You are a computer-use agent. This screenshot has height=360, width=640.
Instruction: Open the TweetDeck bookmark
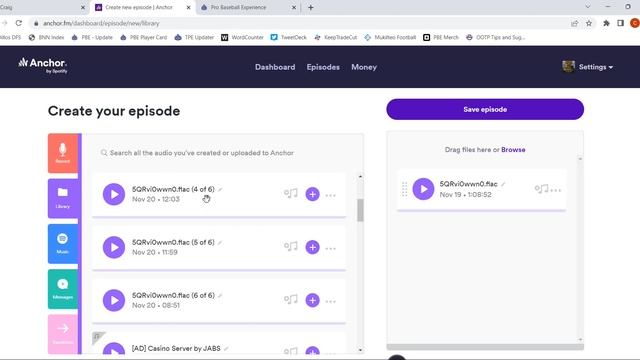pos(289,37)
